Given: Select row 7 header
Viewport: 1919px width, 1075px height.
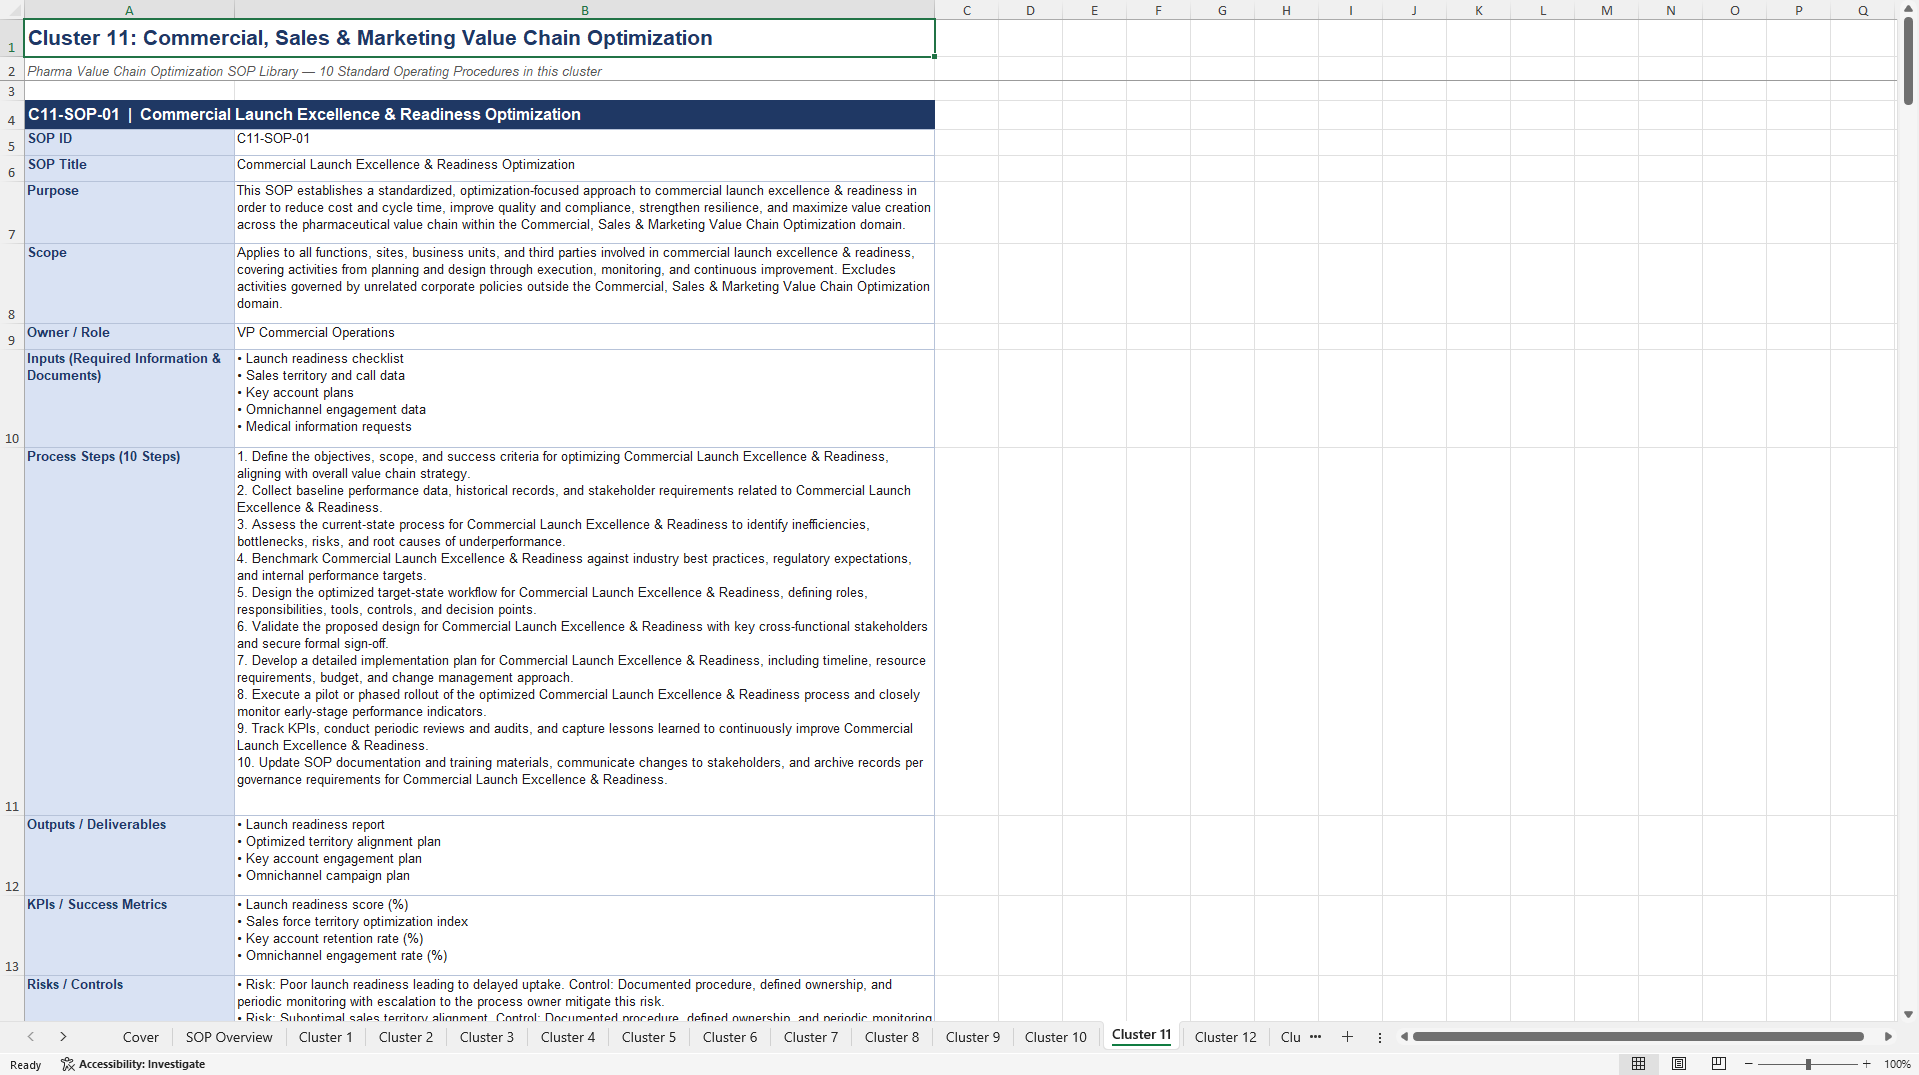Looking at the screenshot, I should pos(12,212).
